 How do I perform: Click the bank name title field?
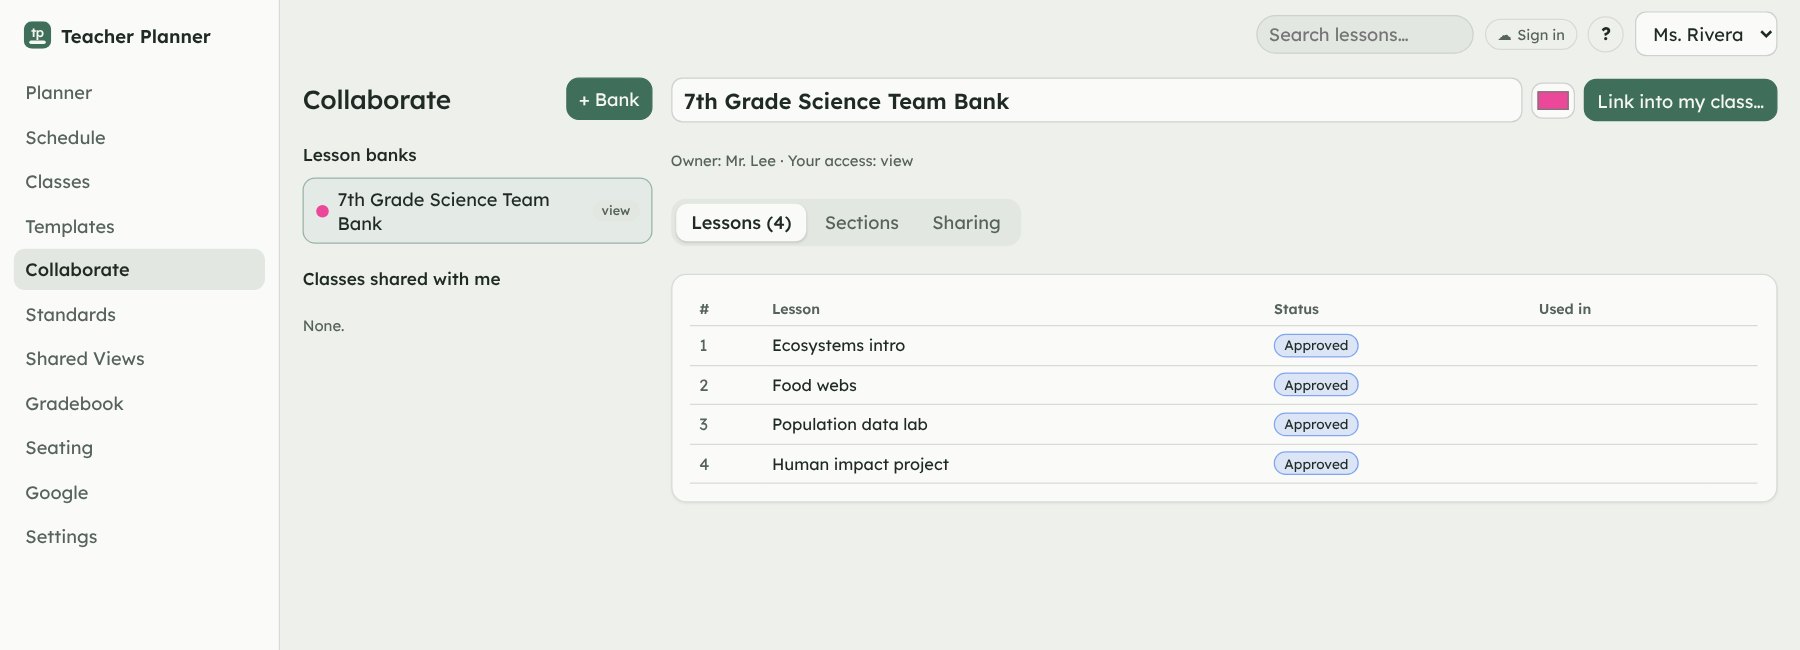[x=1096, y=101]
